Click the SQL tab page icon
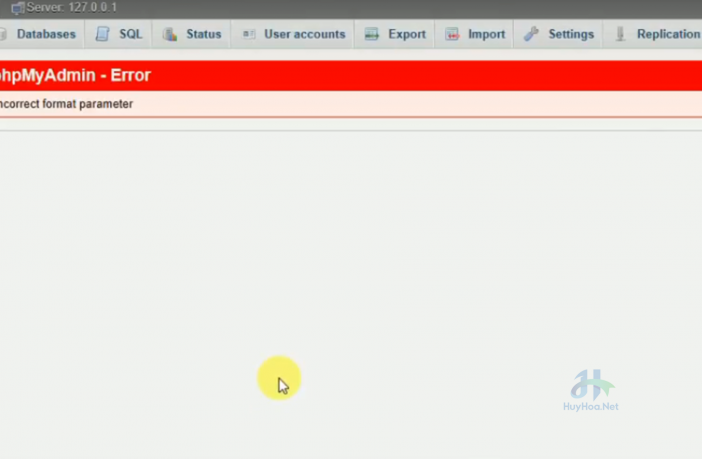 point(102,34)
